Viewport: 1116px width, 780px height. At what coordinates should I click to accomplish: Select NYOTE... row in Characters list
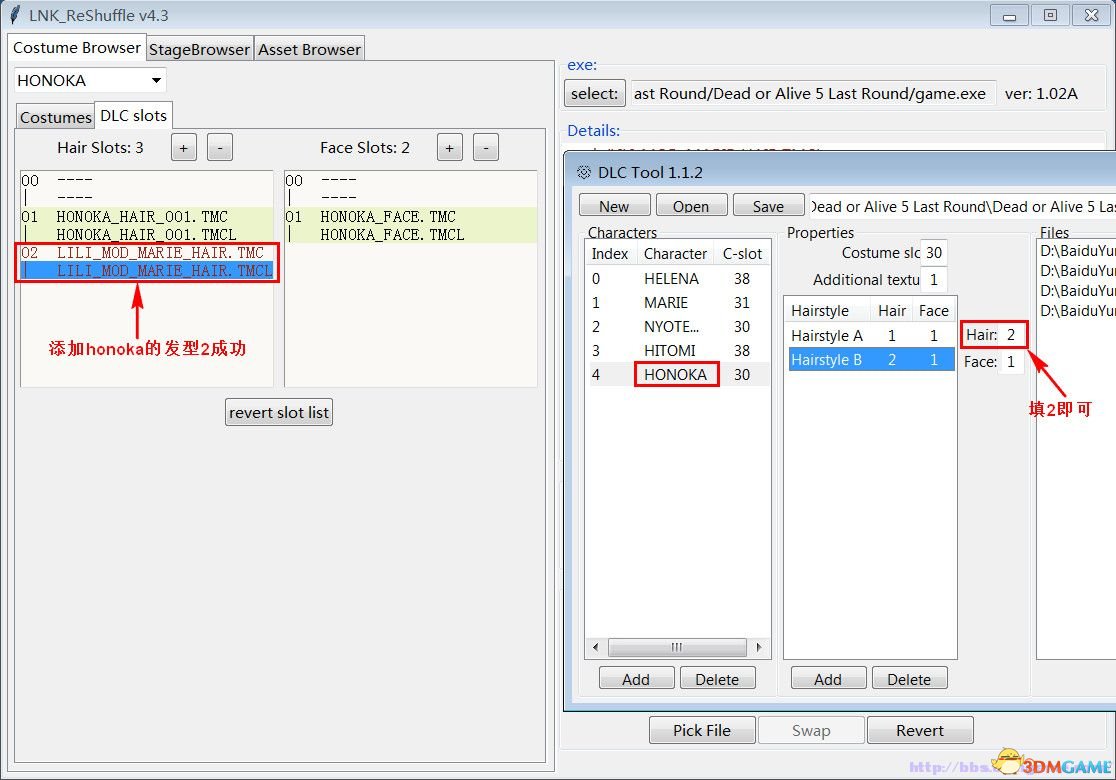pyautogui.click(x=678, y=327)
